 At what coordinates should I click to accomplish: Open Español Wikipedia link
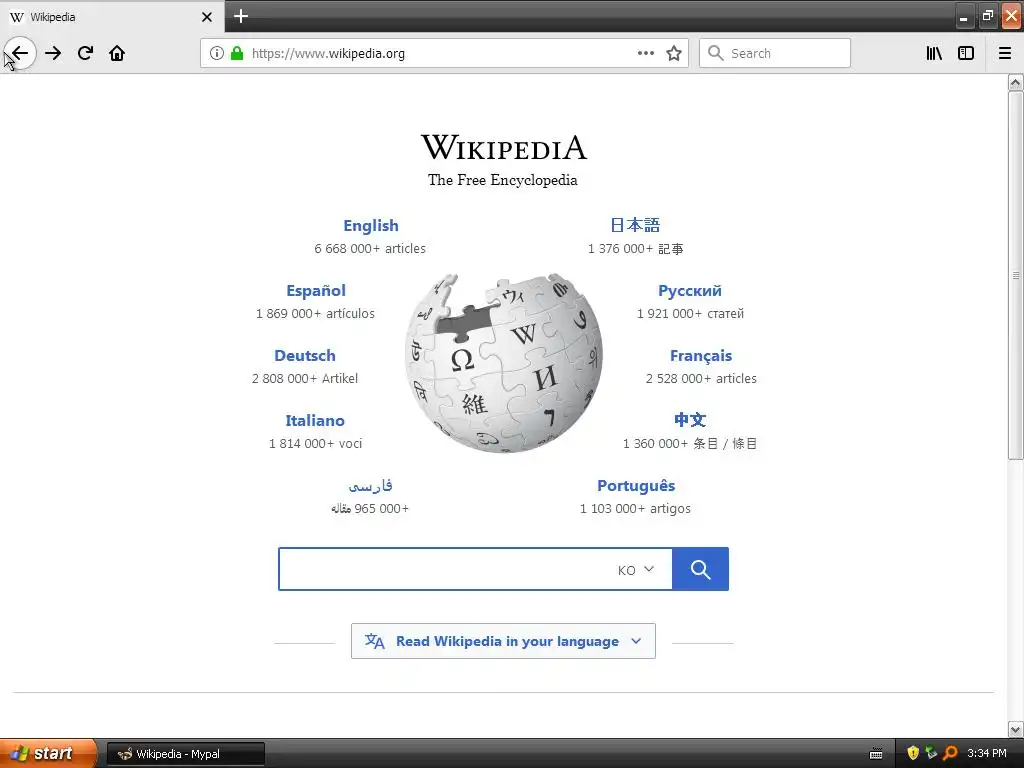(316, 291)
